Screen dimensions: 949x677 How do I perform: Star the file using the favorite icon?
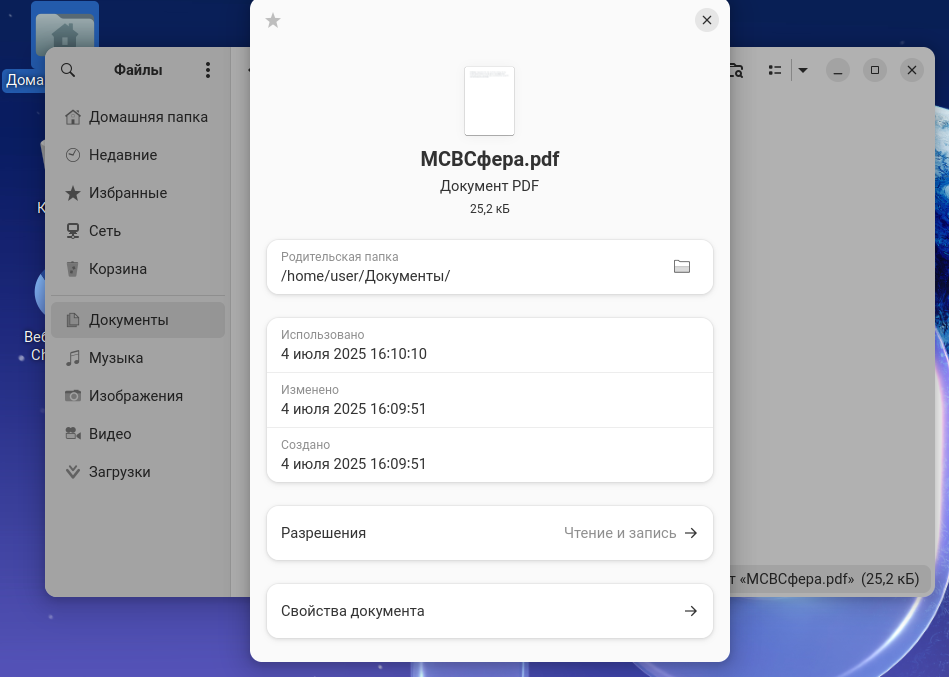click(273, 21)
